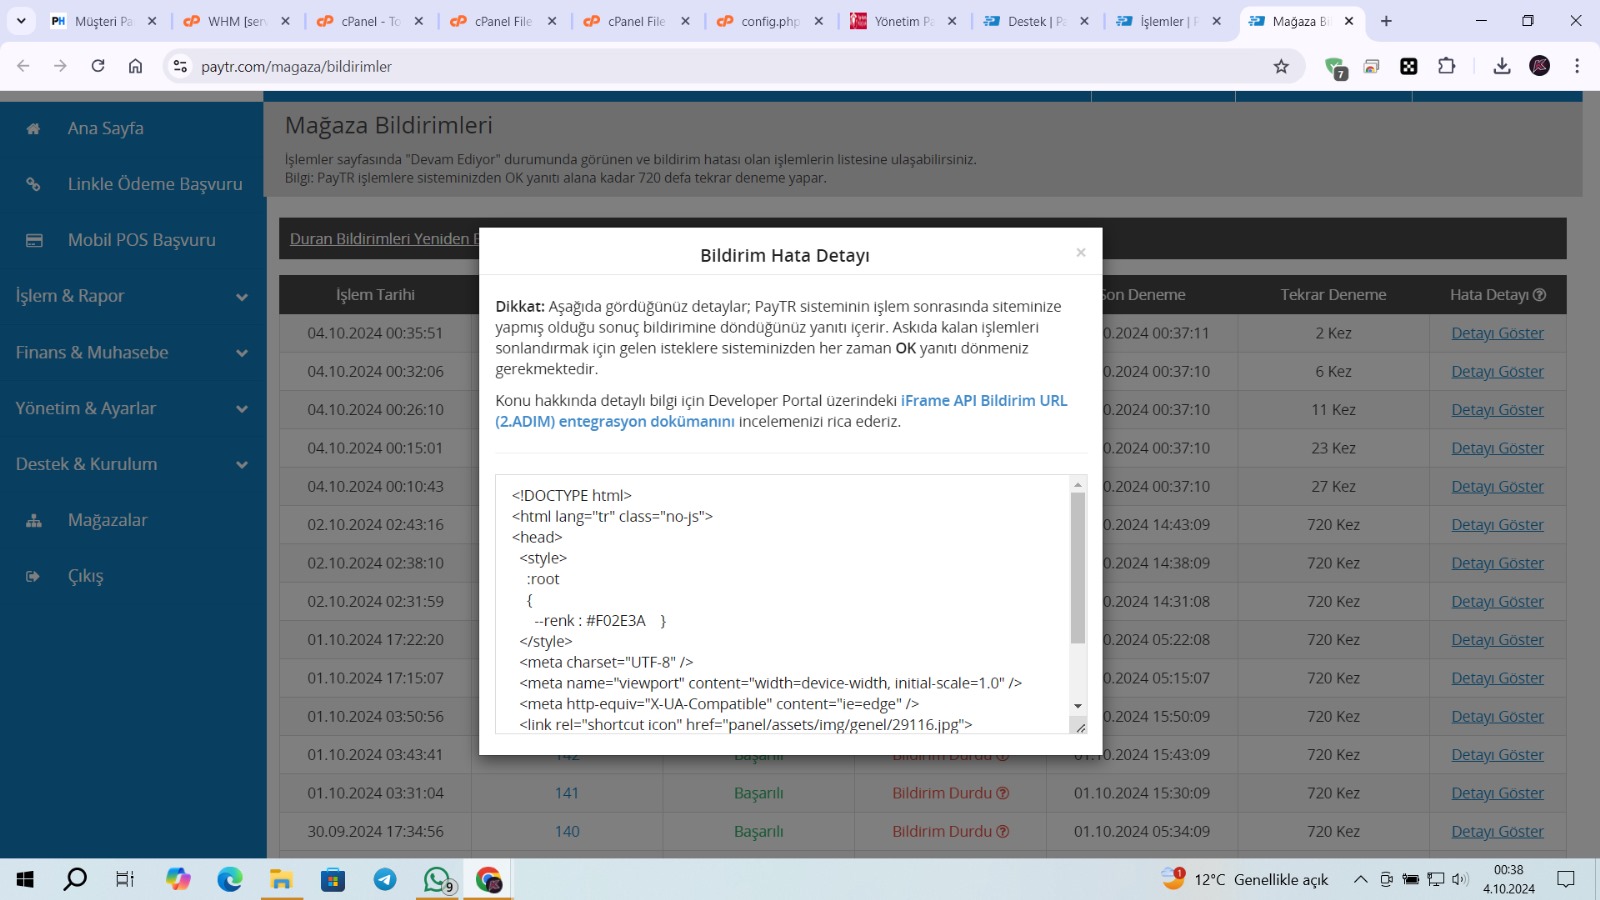Open Mobil POS Başvuru page
The width and height of the screenshot is (1600, 900).
[x=142, y=240]
